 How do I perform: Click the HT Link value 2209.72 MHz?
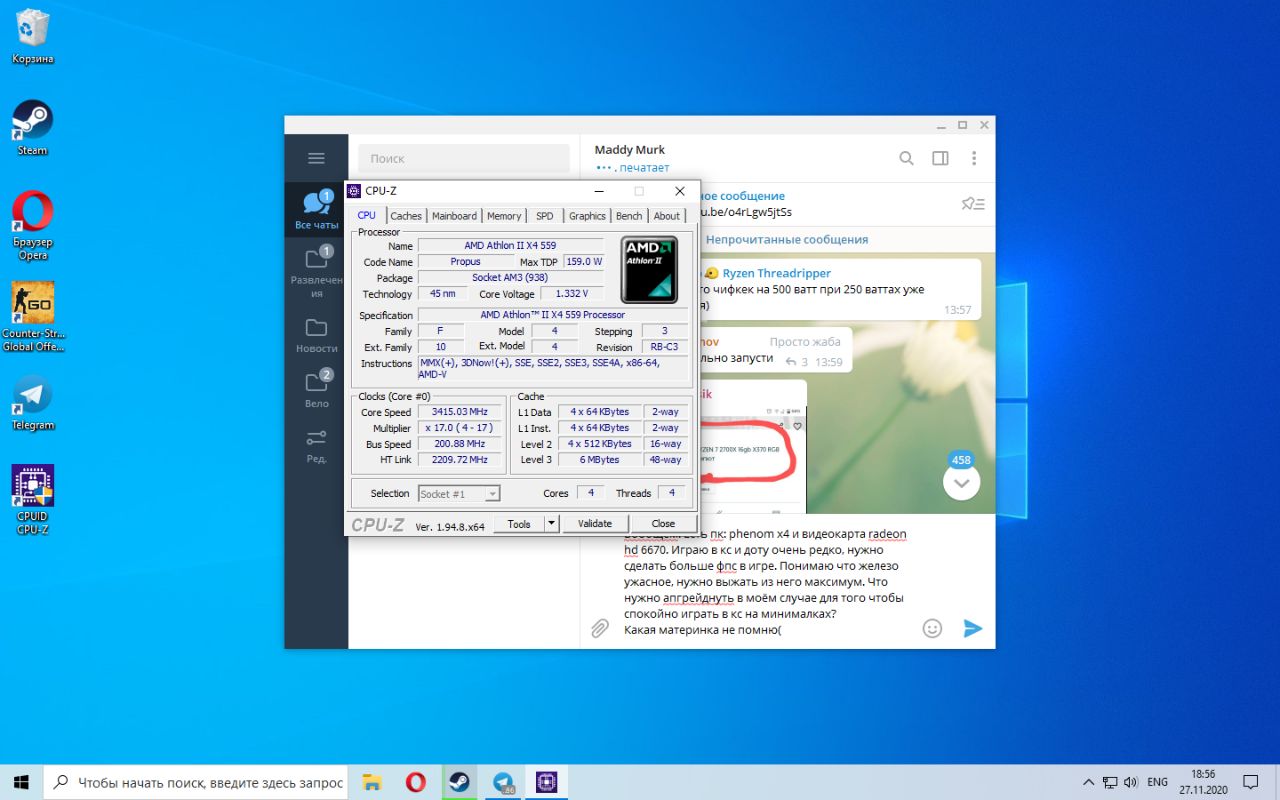pyautogui.click(x=459, y=460)
